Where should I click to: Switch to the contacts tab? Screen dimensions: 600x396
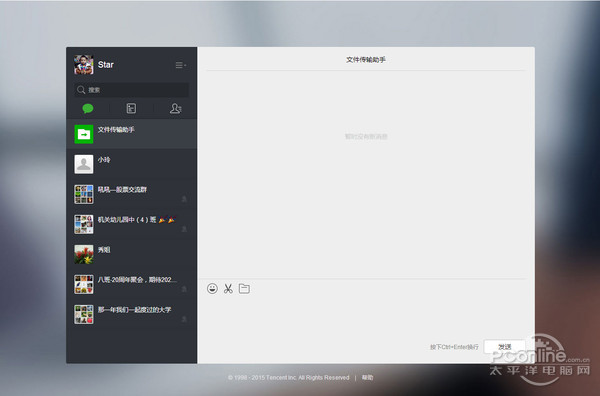[x=175, y=109]
